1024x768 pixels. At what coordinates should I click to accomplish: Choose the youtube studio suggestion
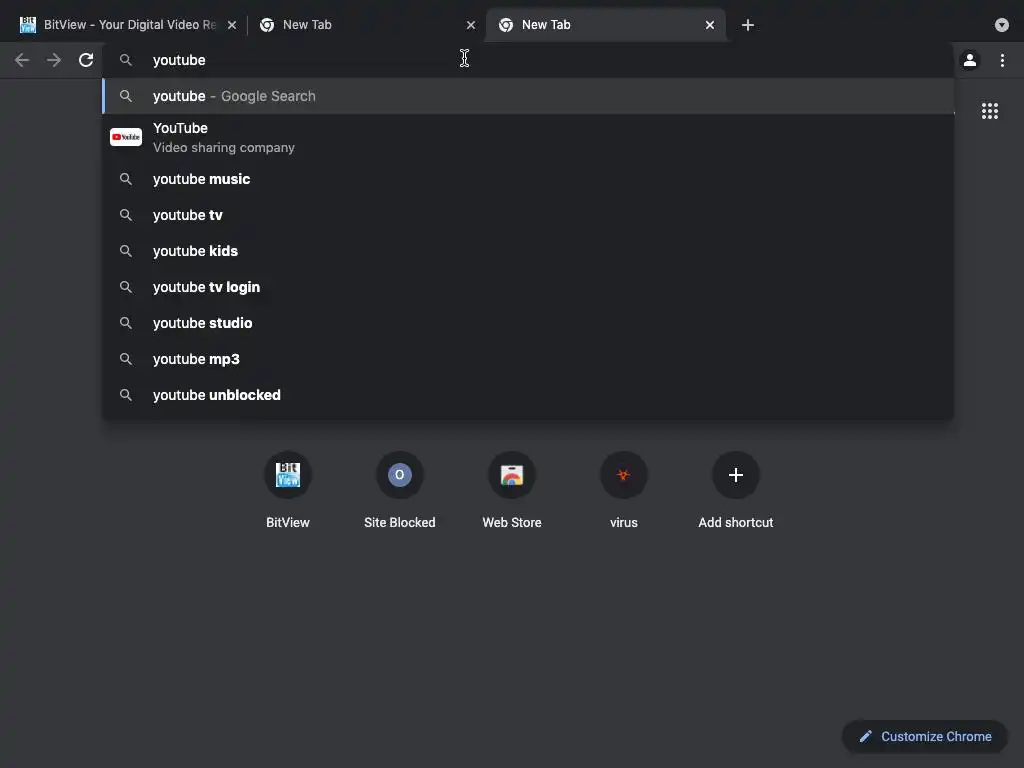528,323
